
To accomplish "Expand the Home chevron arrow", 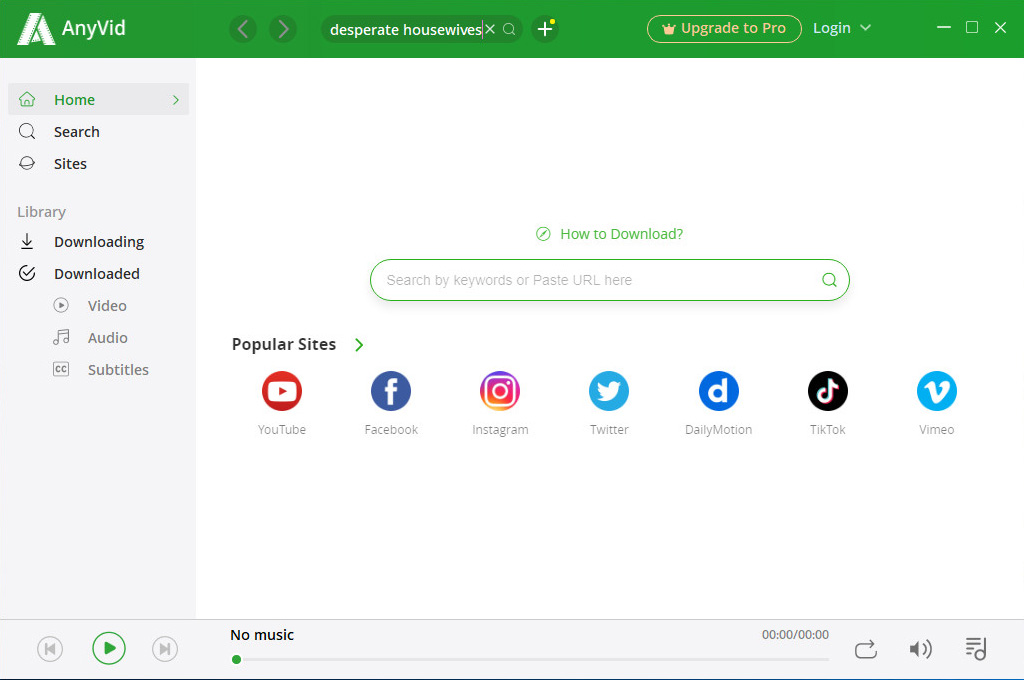I will point(176,100).
